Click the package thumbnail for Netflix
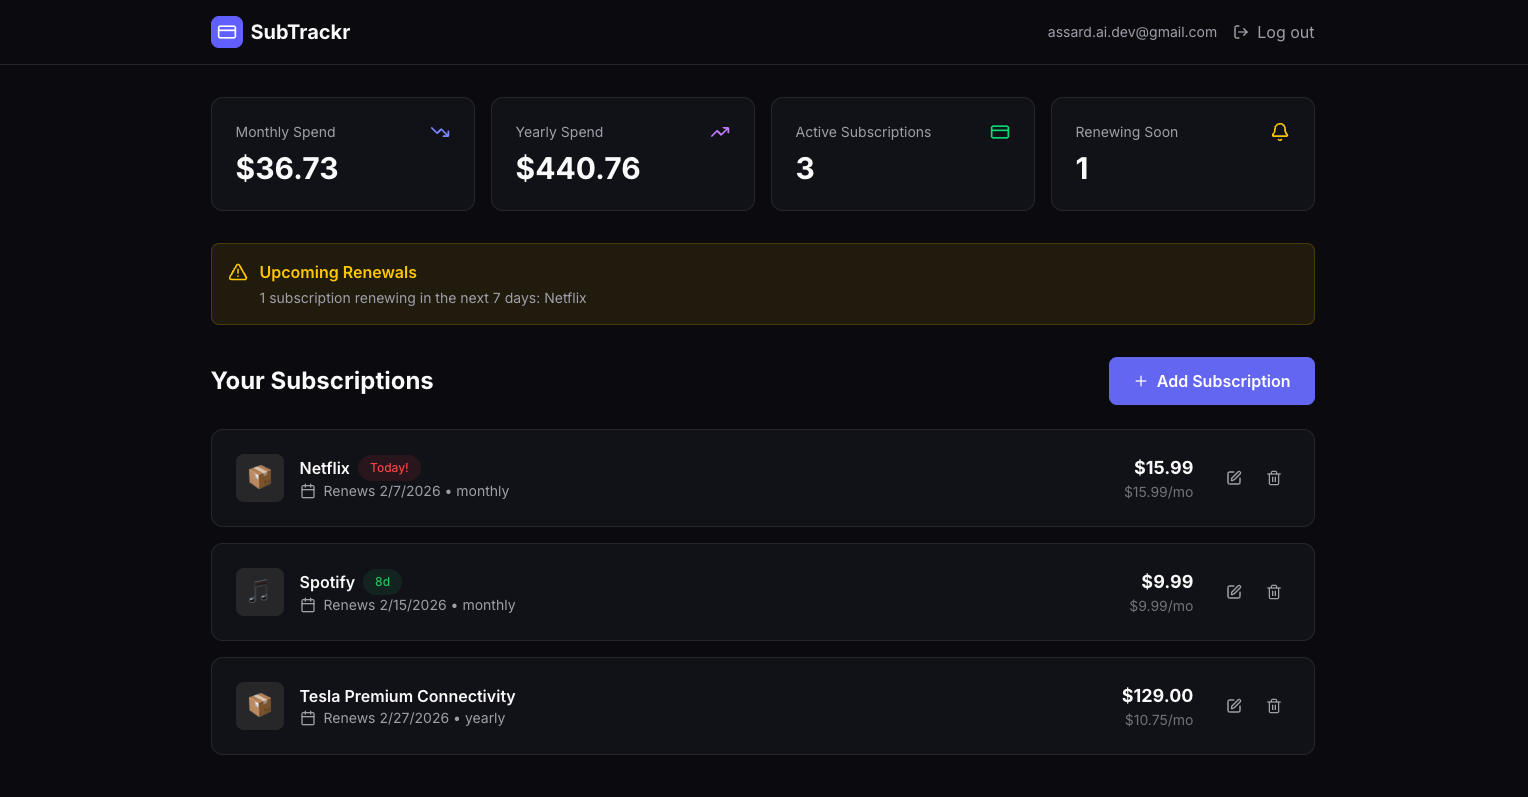This screenshot has height=797, width=1528. pos(259,477)
